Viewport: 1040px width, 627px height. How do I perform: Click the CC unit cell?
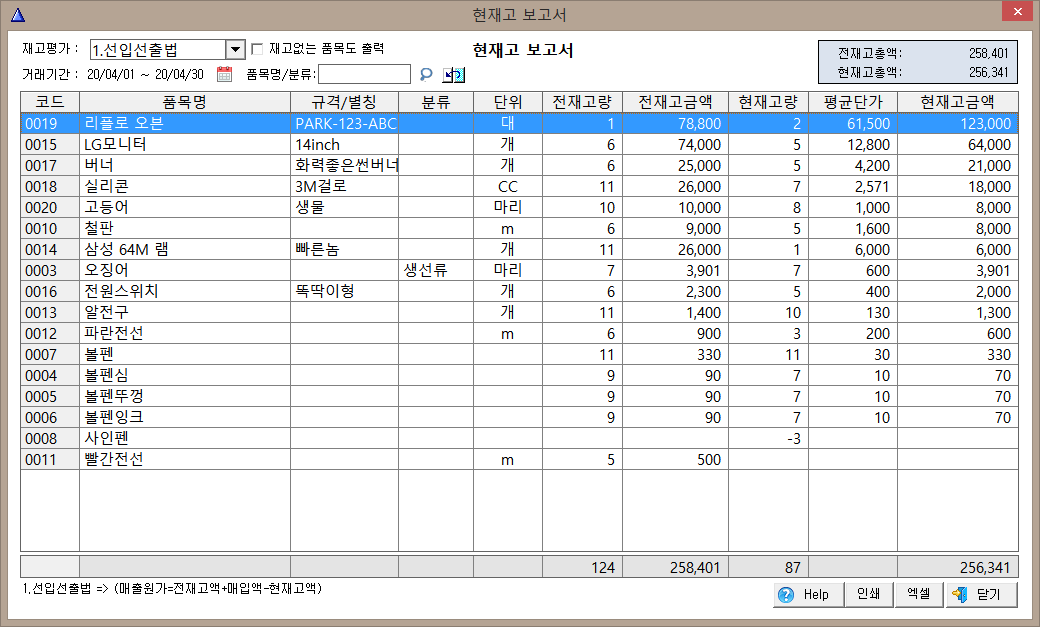click(508, 186)
